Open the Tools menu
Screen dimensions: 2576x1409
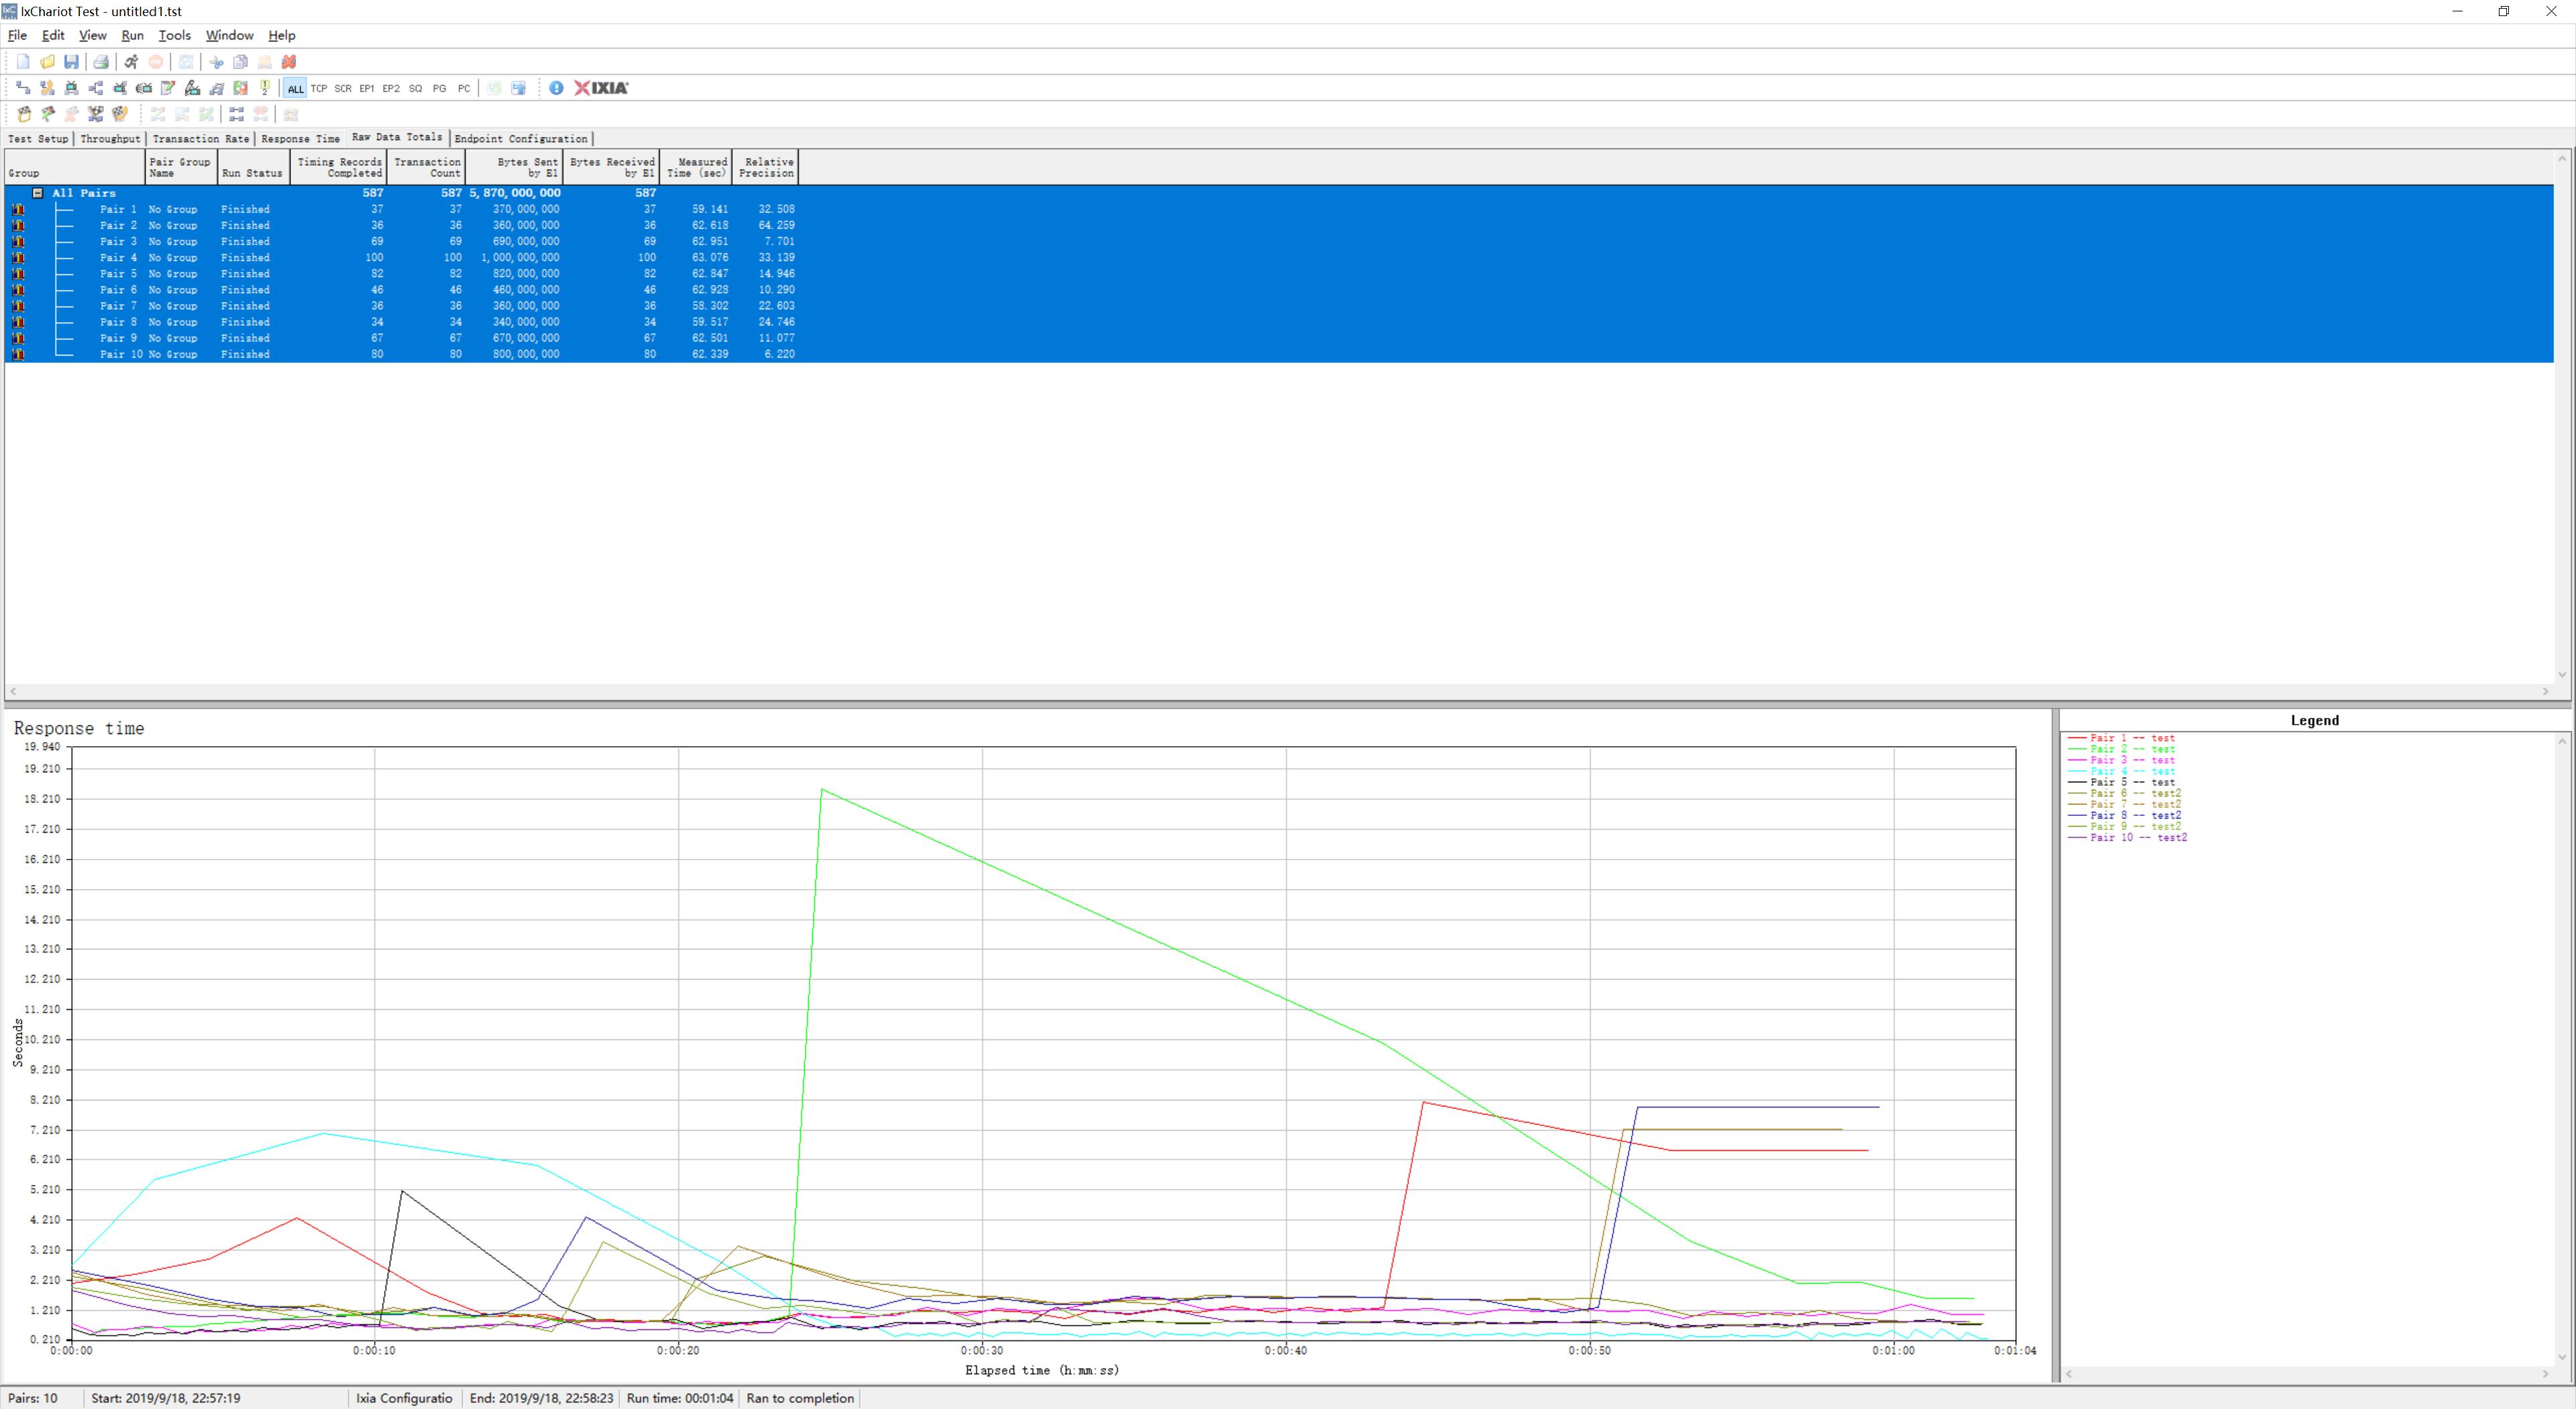click(174, 35)
